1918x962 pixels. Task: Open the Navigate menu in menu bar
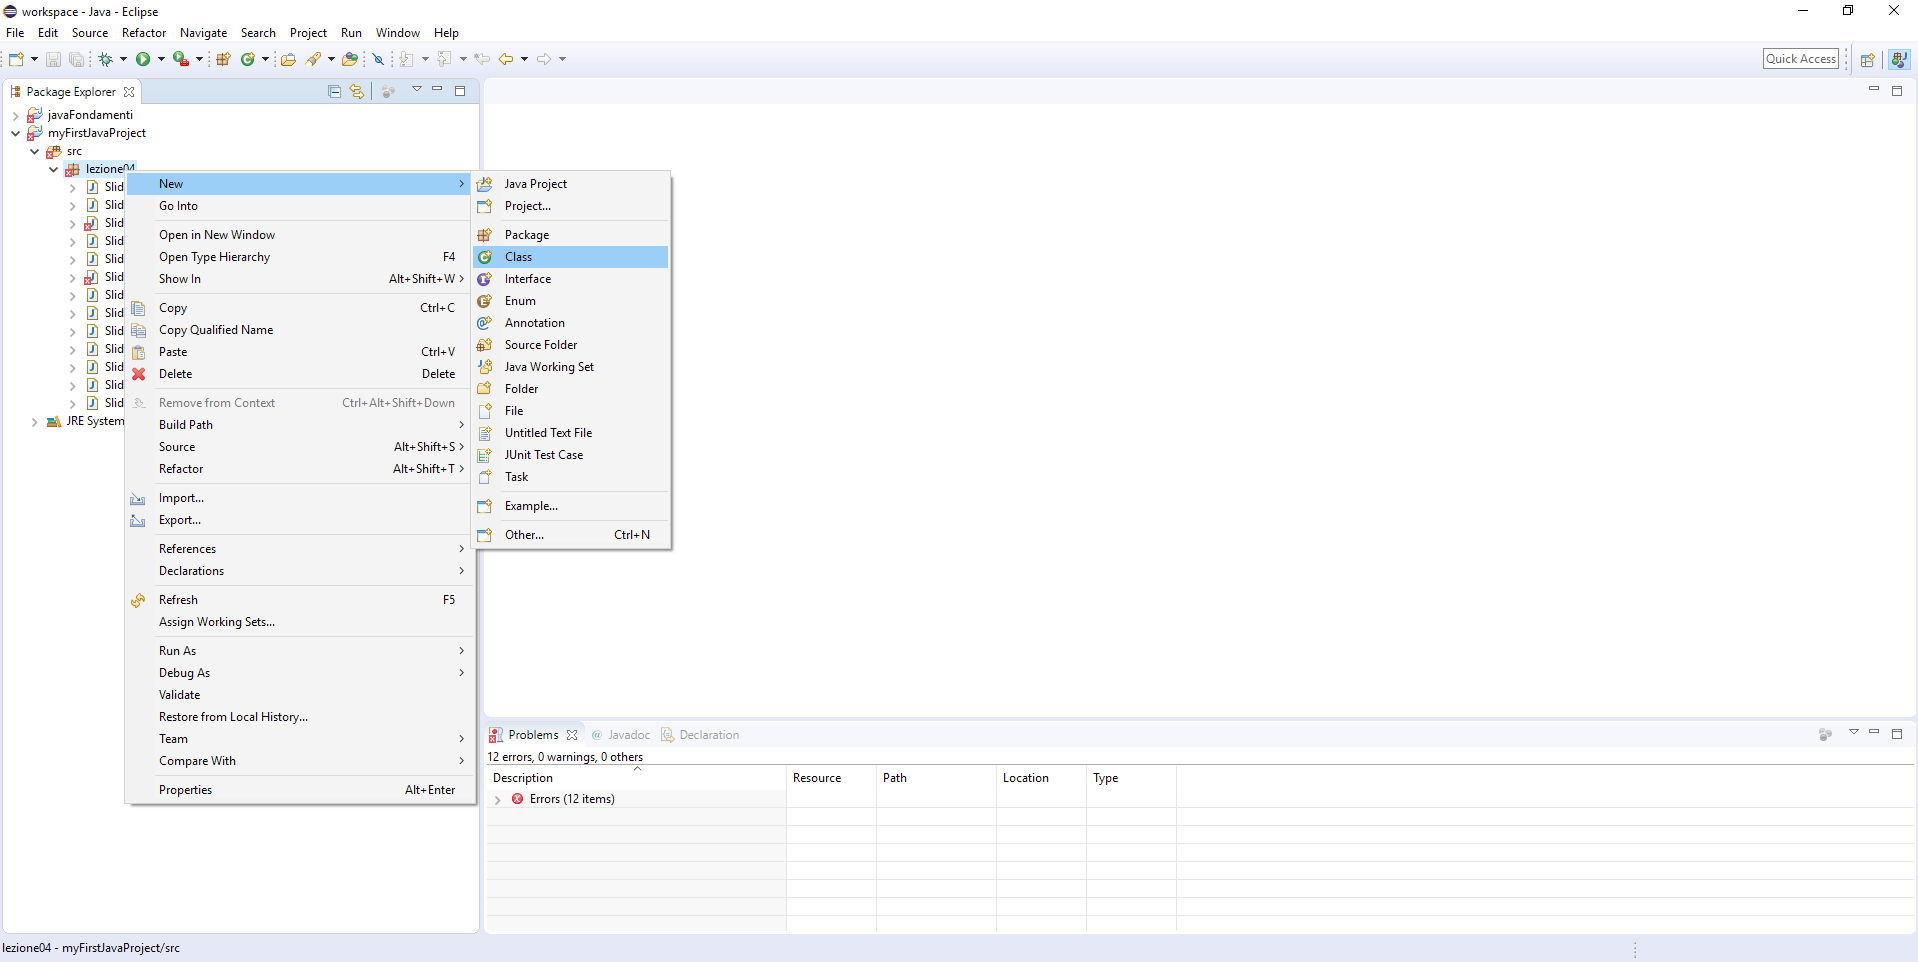(x=203, y=33)
